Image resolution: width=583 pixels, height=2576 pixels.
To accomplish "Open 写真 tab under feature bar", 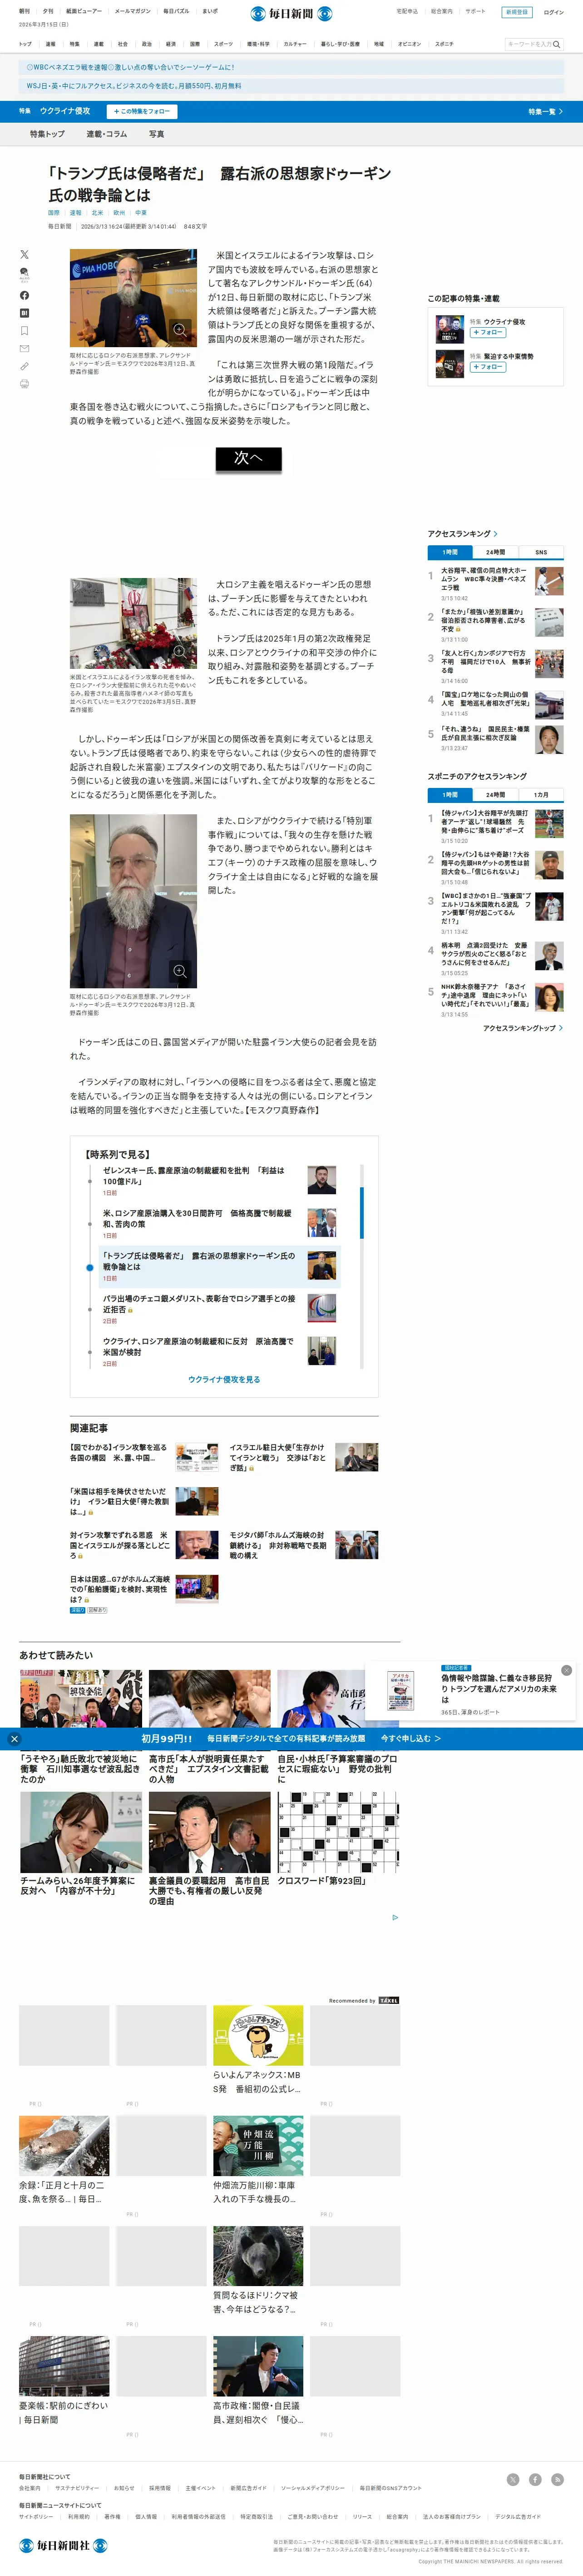I will point(156,134).
